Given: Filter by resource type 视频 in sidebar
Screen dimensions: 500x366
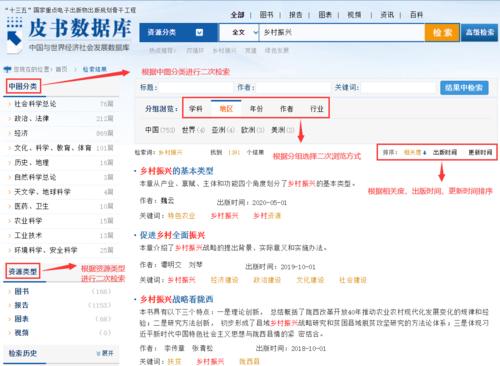Looking at the screenshot, I should 22,332.
